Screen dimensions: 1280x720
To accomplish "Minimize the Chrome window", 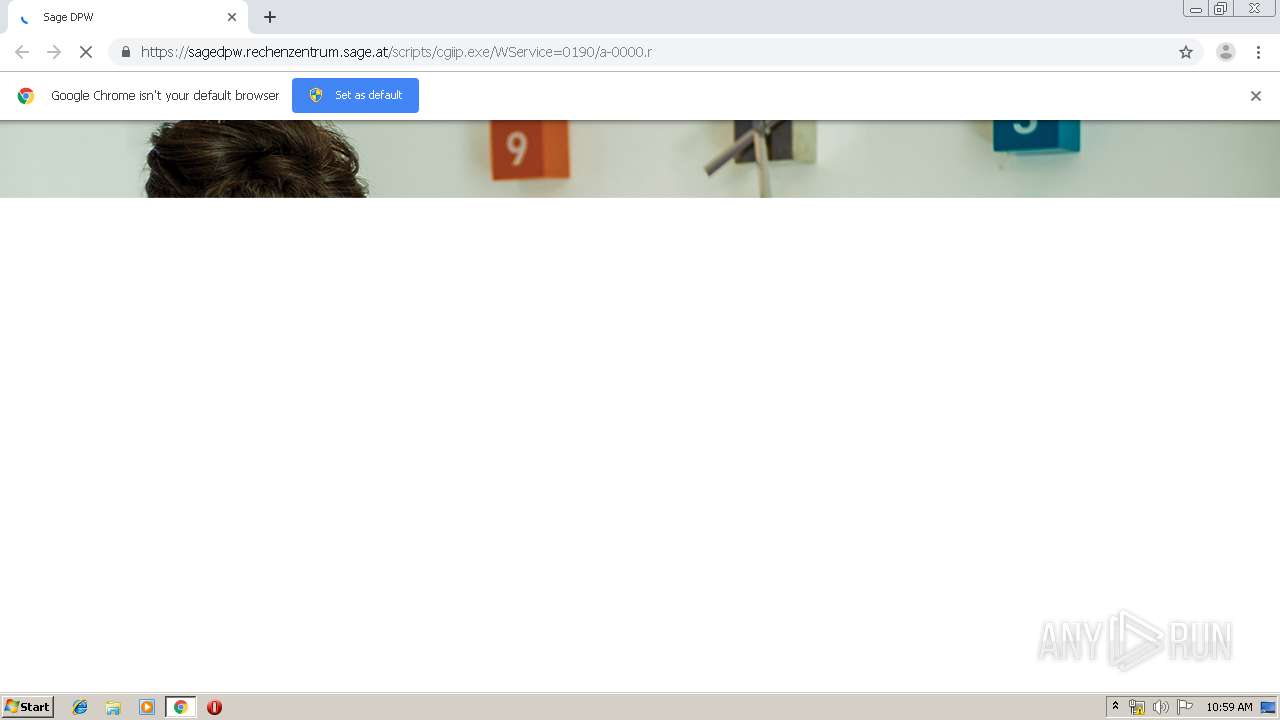I will tap(1196, 9).
